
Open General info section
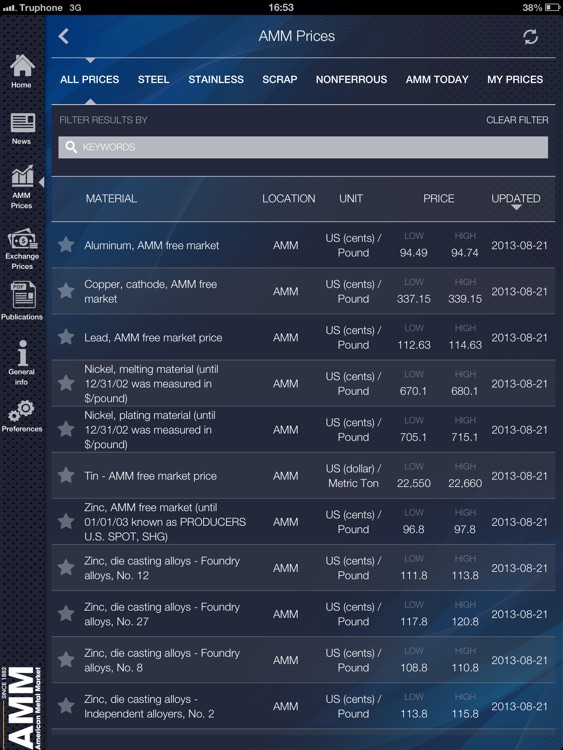[22, 363]
